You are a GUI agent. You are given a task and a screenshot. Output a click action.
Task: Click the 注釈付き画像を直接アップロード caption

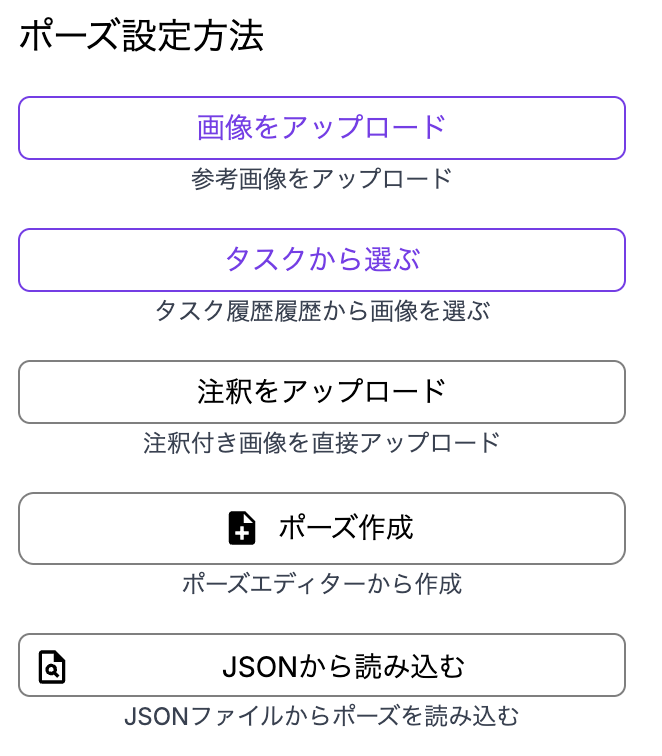click(322, 443)
